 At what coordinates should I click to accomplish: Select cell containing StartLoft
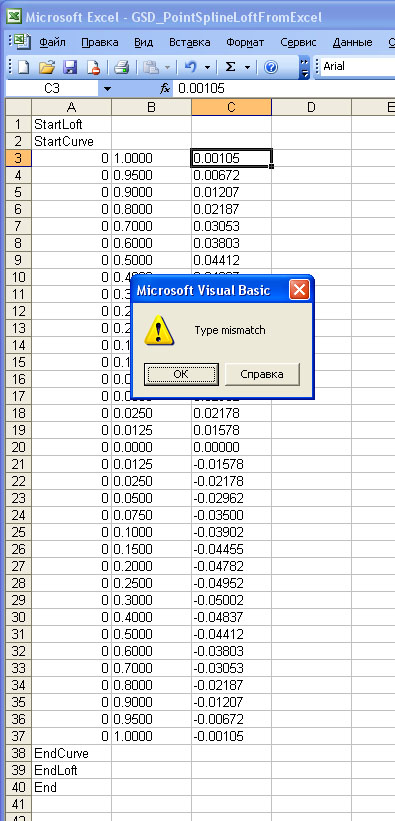(x=72, y=124)
